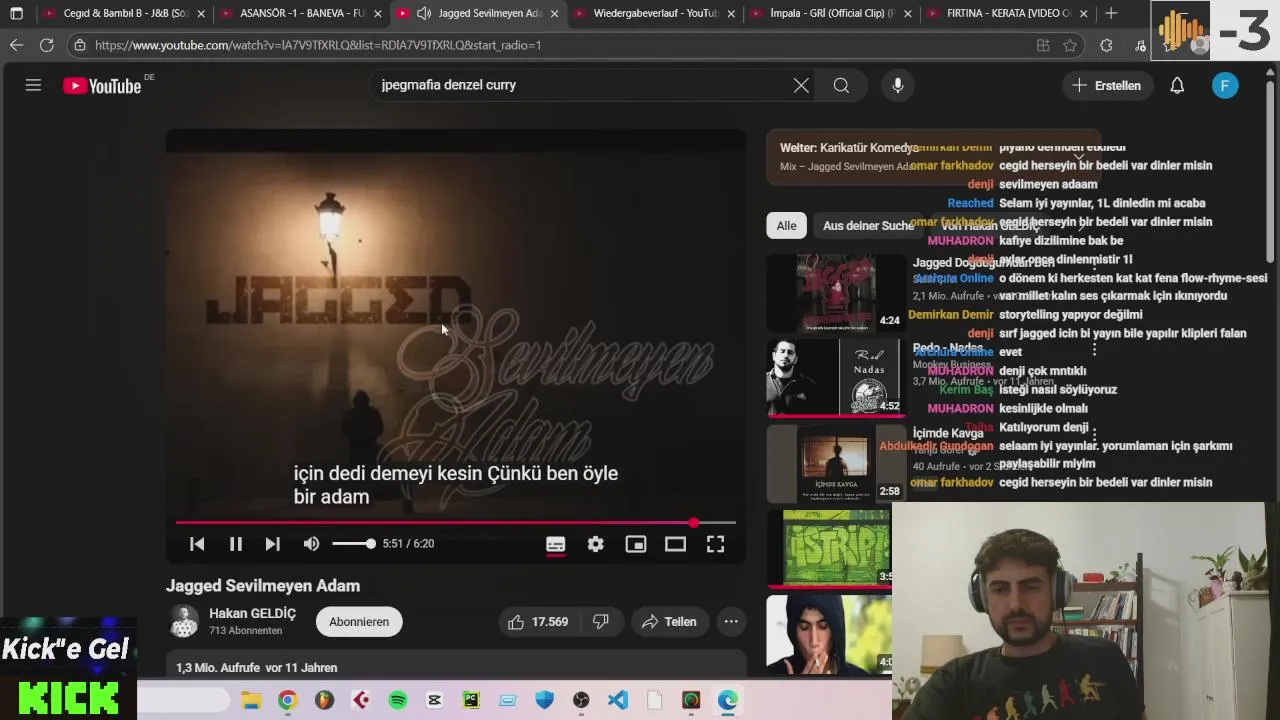
Task: Switch to FIRTINA - KERATA tab
Action: (1007, 13)
